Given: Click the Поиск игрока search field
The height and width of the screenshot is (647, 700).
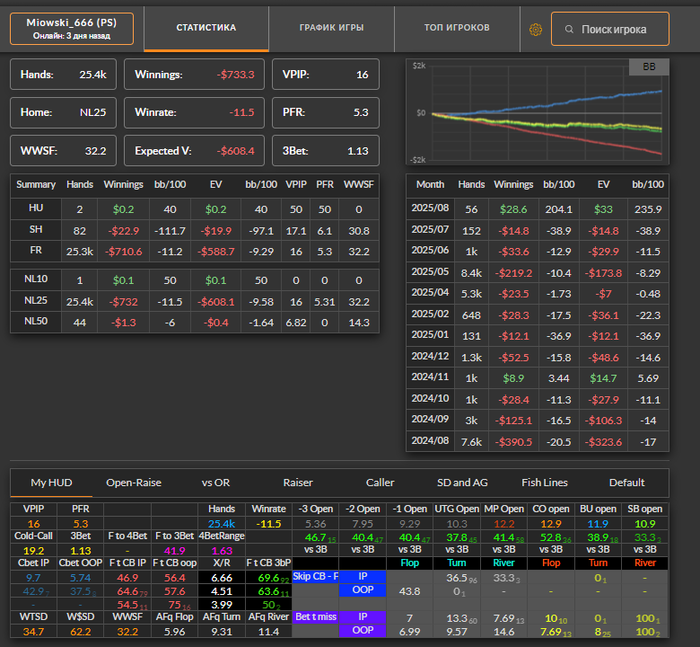Looking at the screenshot, I should pos(613,29).
